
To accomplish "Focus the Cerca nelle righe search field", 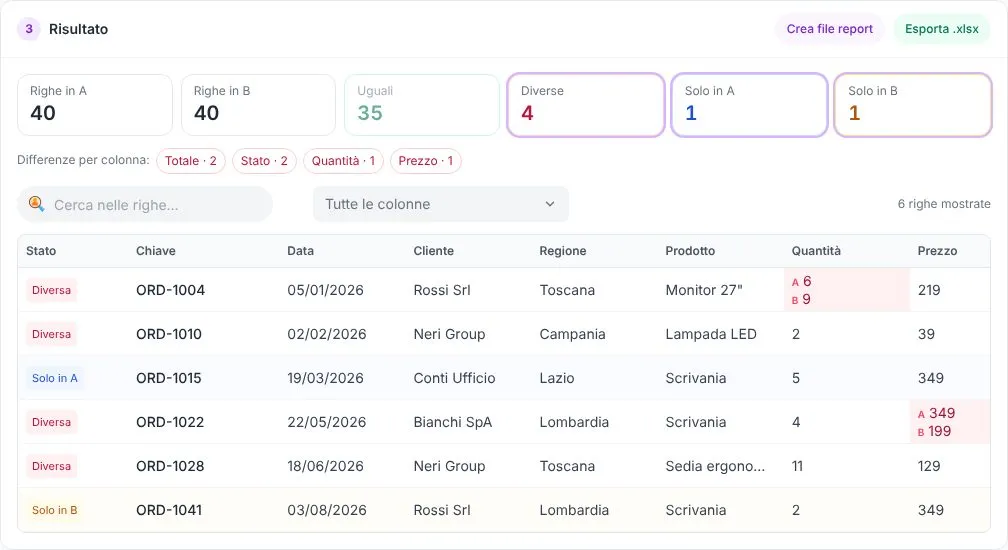I will 145,204.
